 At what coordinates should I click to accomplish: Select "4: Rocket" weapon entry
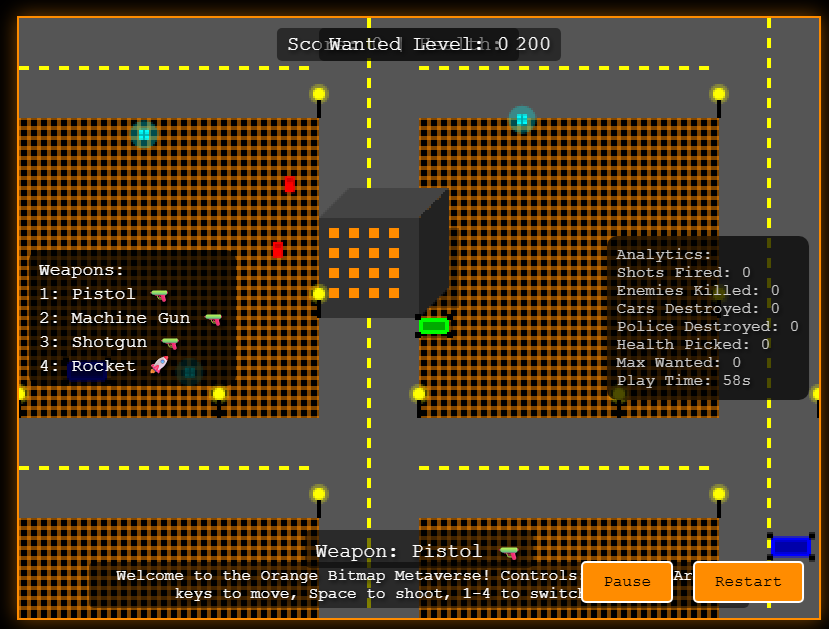[x=88, y=367]
